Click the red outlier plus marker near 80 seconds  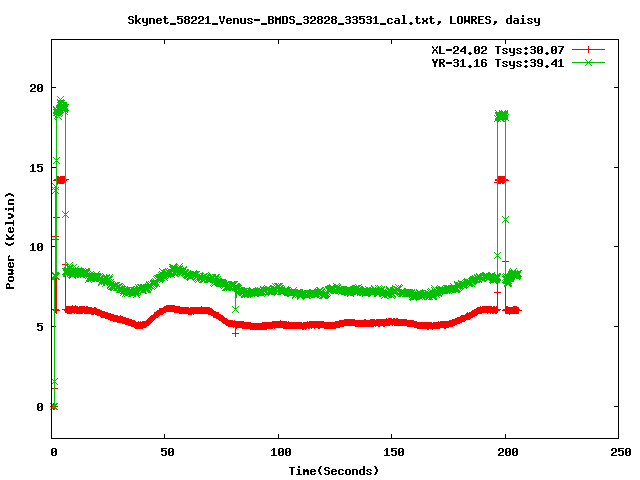coord(236,333)
